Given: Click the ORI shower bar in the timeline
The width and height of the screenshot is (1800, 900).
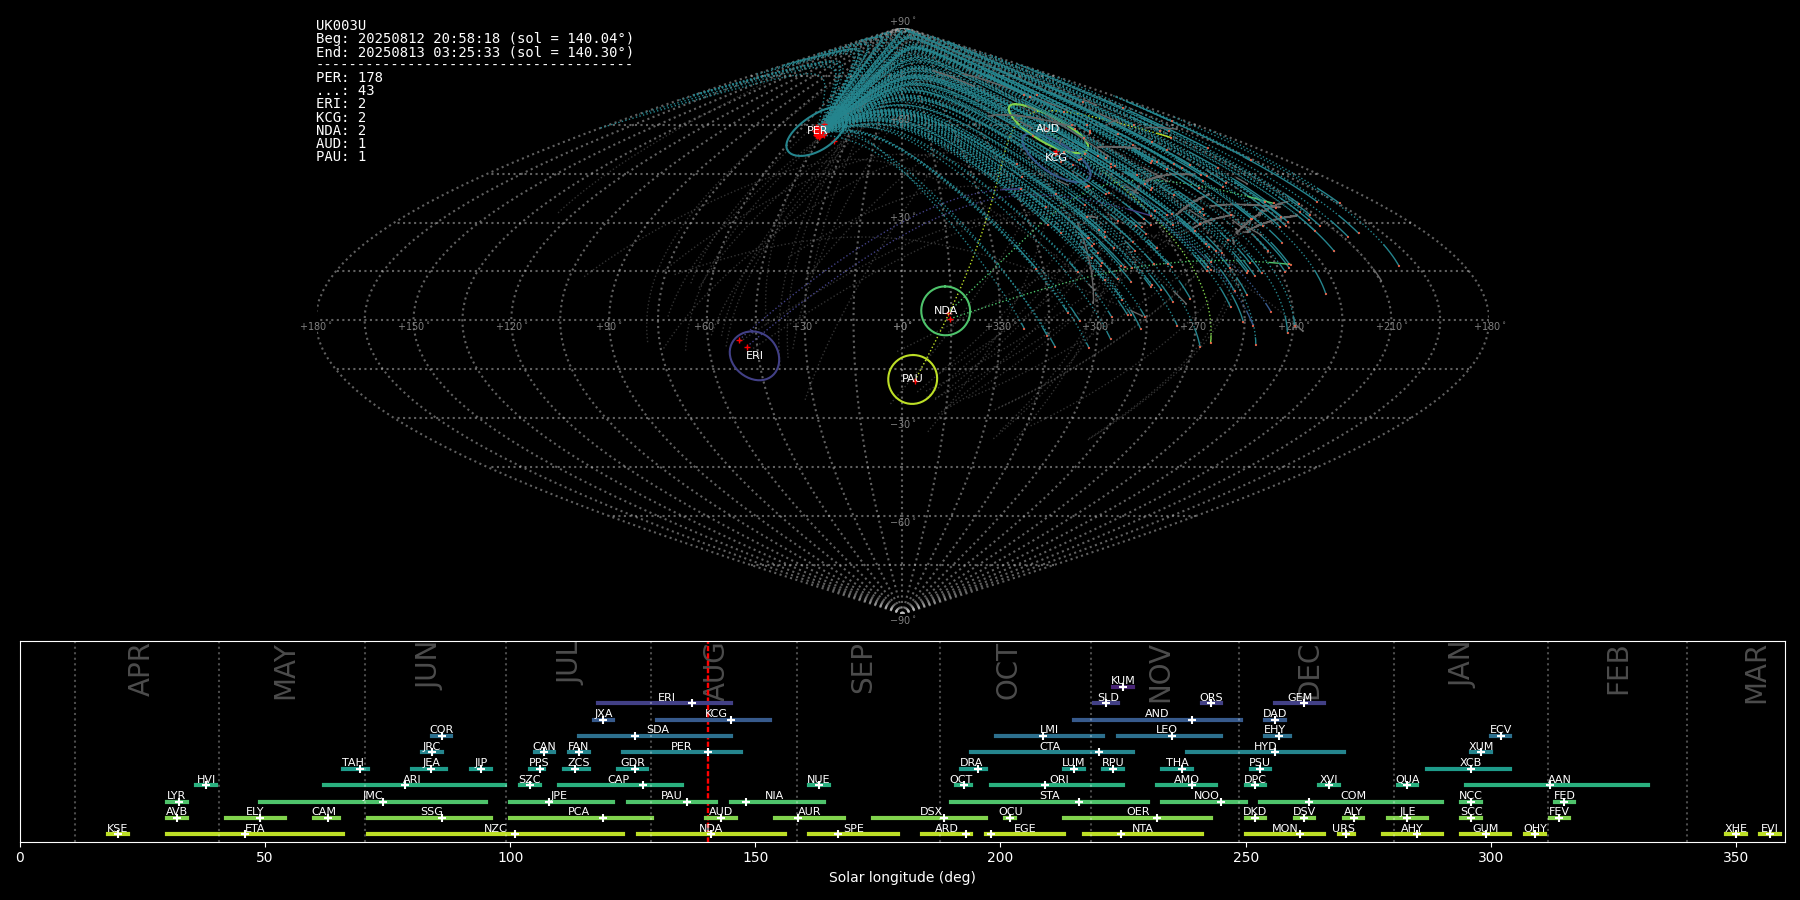Looking at the screenshot, I should [x=1057, y=785].
